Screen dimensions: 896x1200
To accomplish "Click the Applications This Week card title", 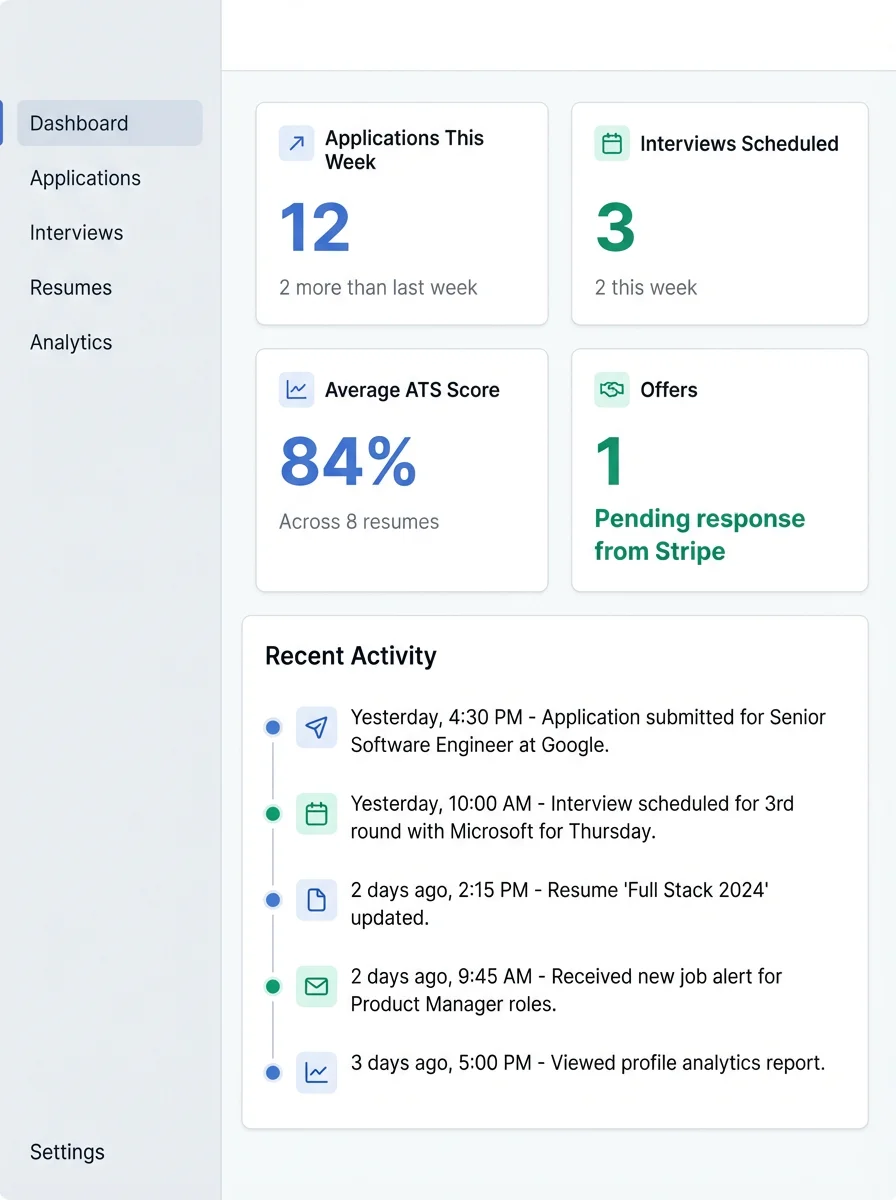I will click(x=404, y=150).
